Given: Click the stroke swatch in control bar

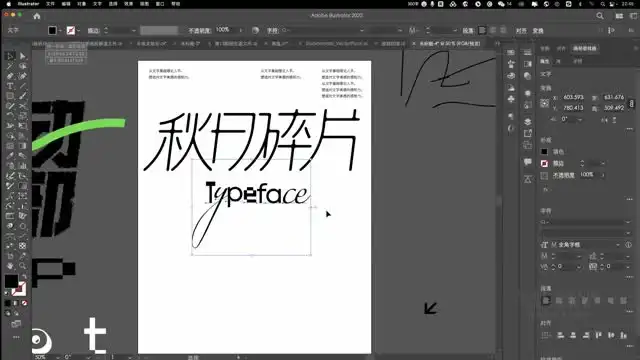Looking at the screenshot, I should (x=71, y=31).
